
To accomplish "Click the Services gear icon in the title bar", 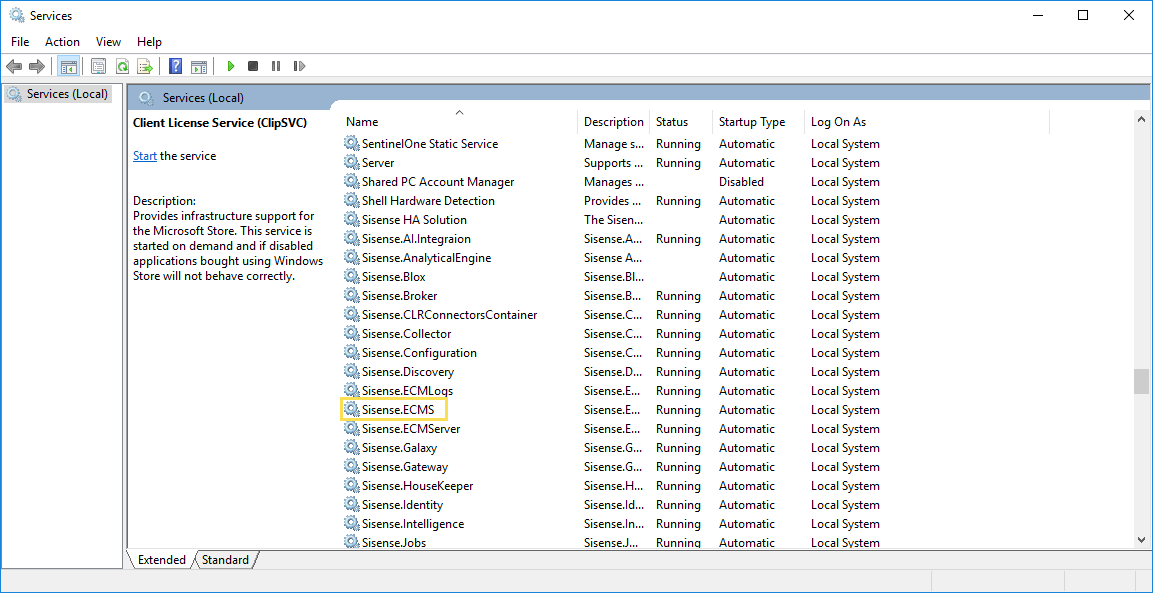I will click(x=15, y=15).
